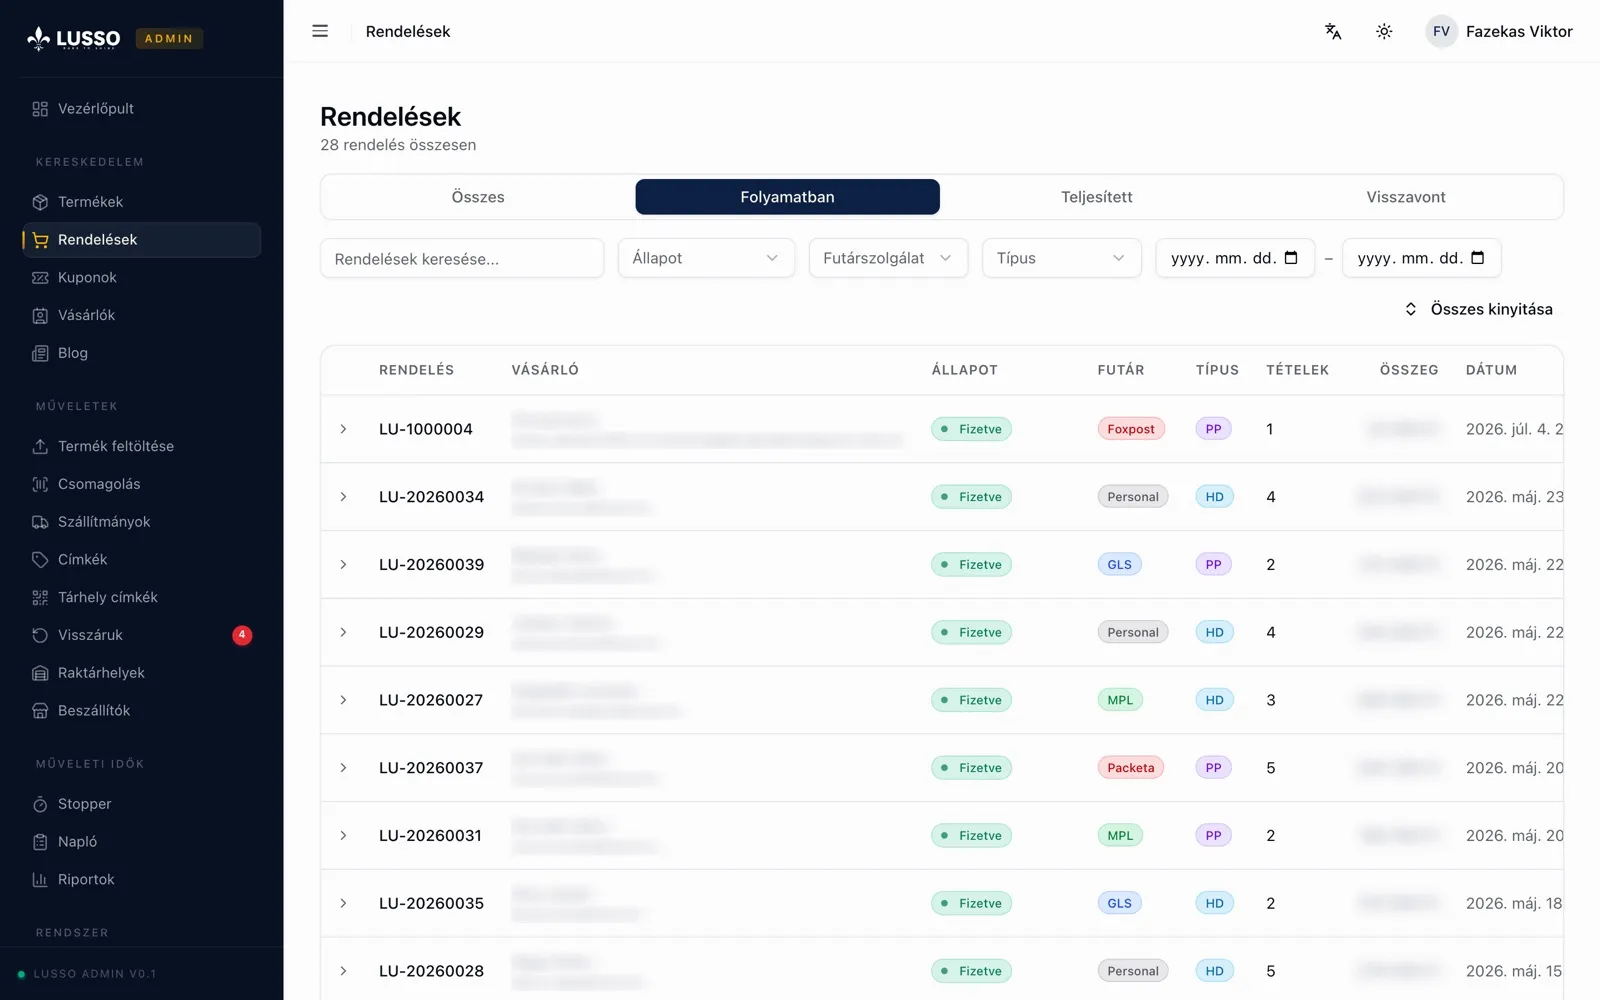Open Visszáruk in sidebar
1600x1000 pixels.
[141, 635]
